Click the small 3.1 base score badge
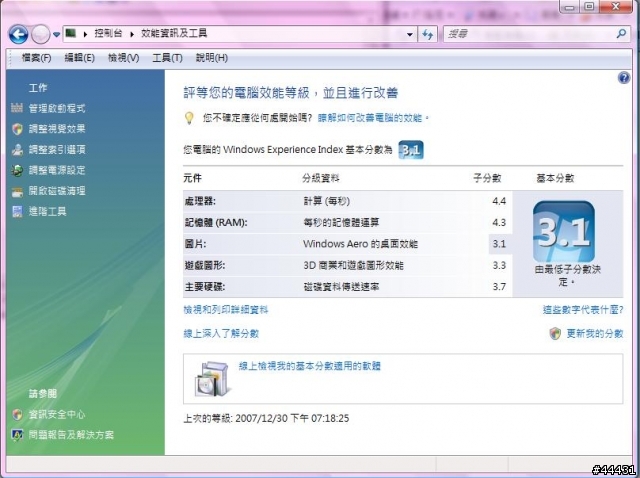The height and width of the screenshot is (478, 640). click(411, 150)
